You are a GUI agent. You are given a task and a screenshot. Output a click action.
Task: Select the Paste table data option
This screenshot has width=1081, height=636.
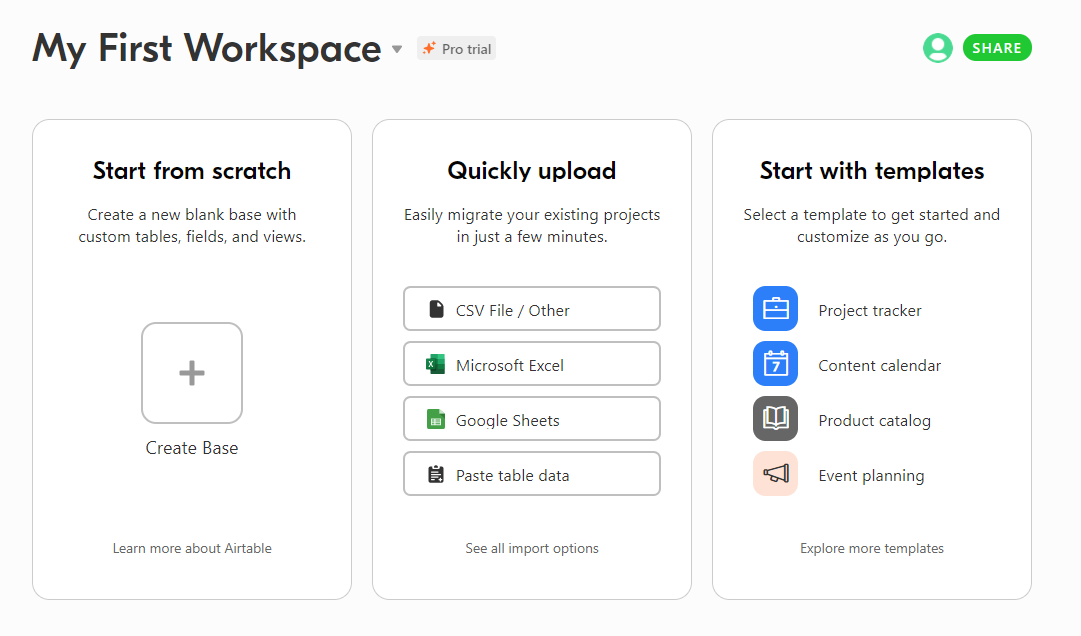point(532,474)
